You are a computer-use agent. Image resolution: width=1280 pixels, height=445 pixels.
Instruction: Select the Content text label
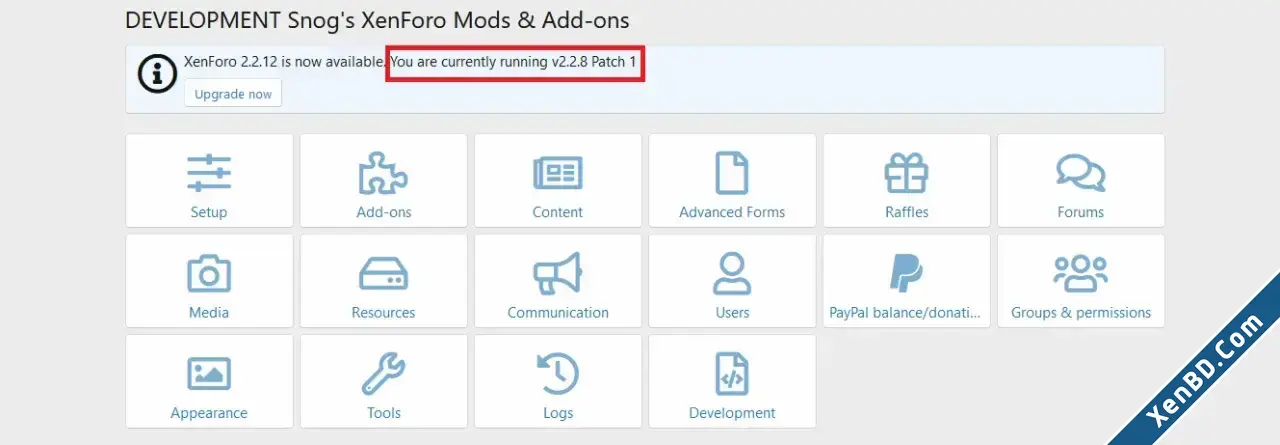(558, 212)
